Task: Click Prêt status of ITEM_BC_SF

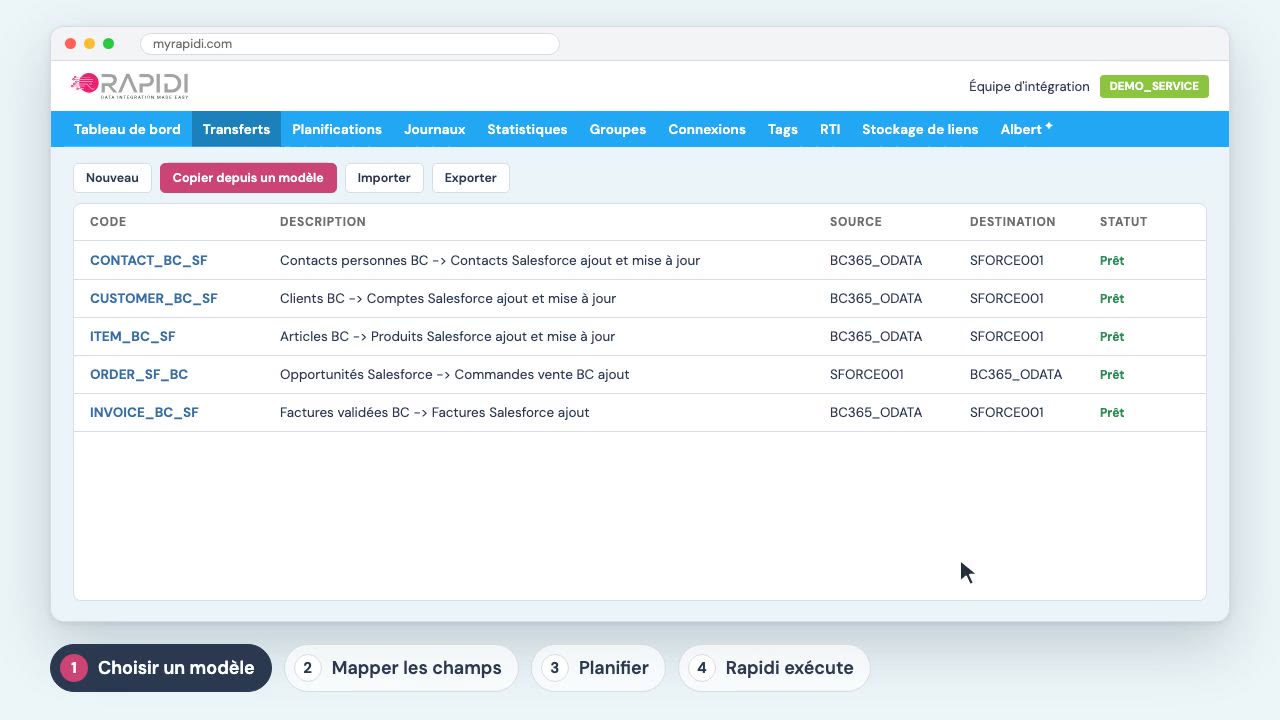Action: click(x=1112, y=336)
